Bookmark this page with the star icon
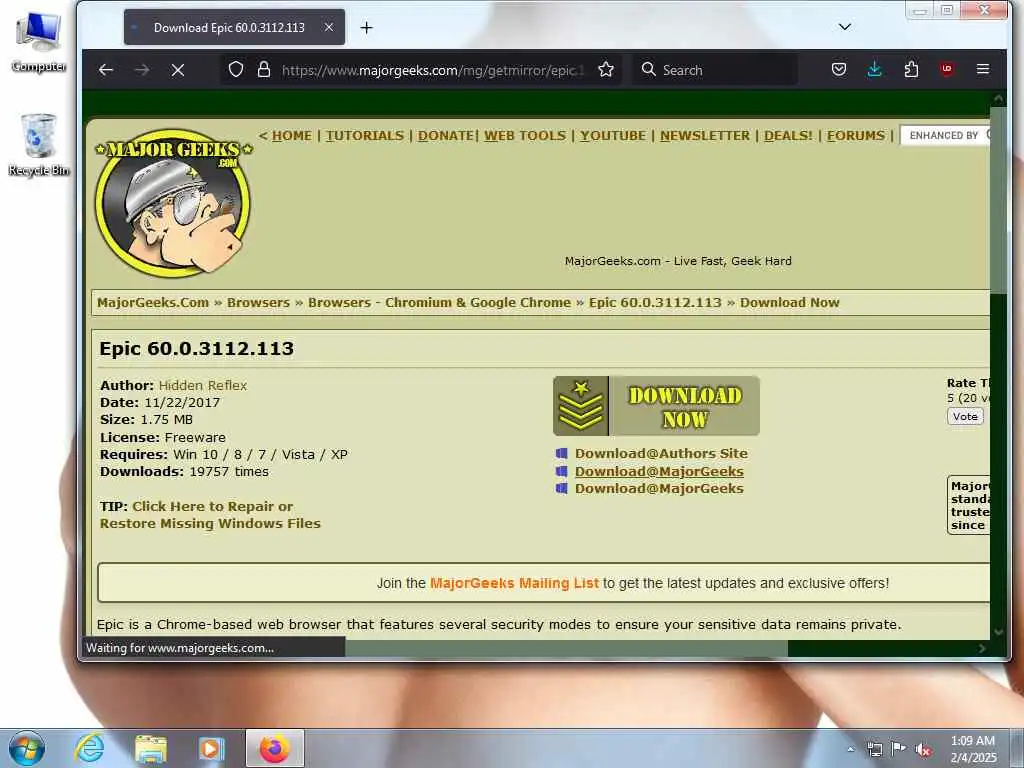Viewport: 1024px width, 768px height. click(x=606, y=70)
